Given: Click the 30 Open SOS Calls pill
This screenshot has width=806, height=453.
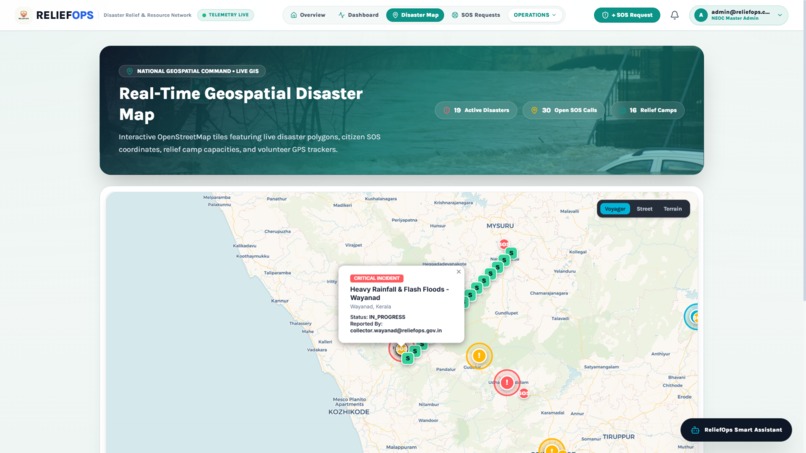Looking at the screenshot, I should point(564,110).
